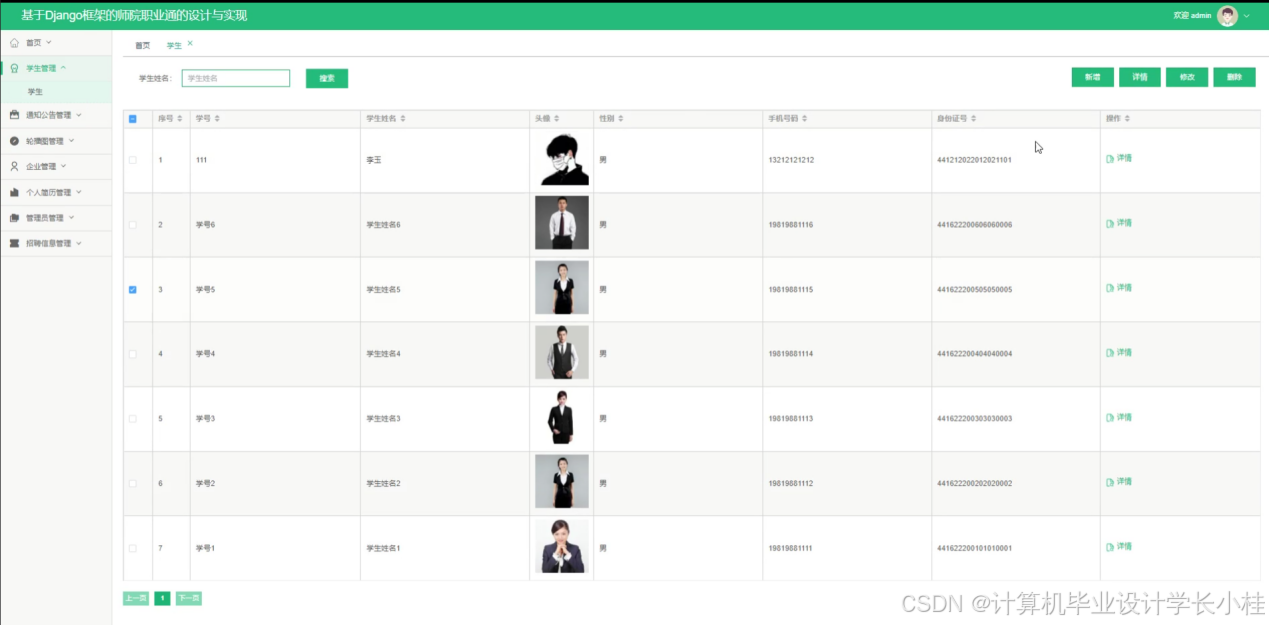Open 详情 link for 学号1 row
Screen dimensions: 1269x625
click(1119, 547)
